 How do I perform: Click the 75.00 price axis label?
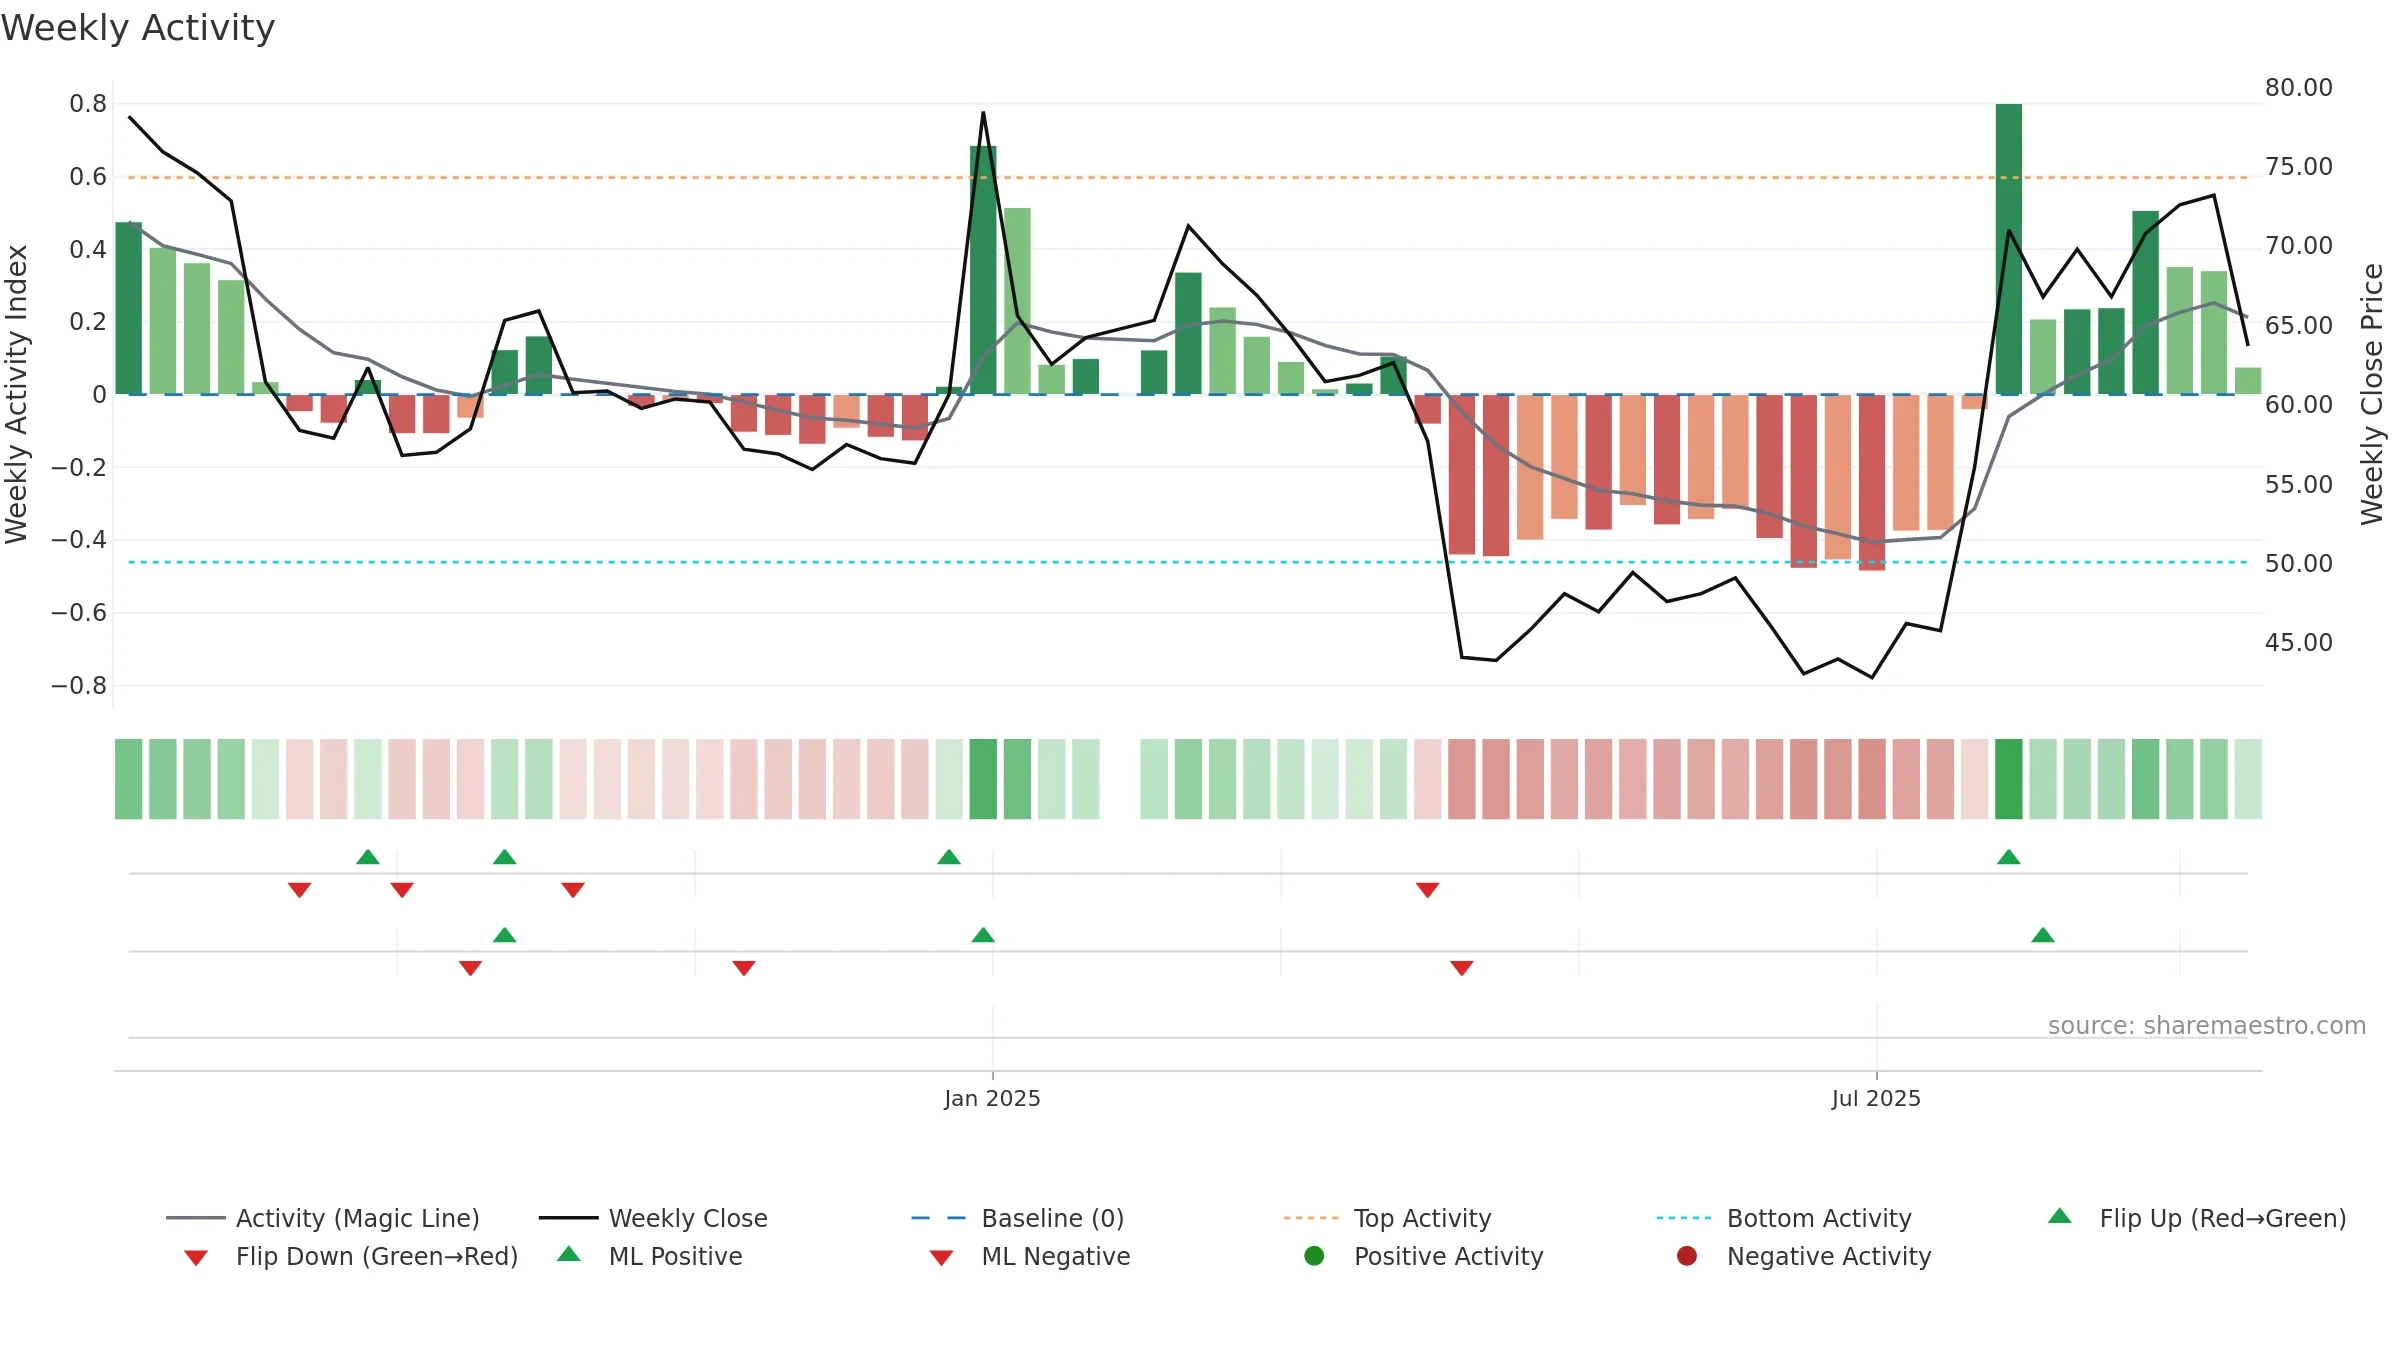tap(2298, 166)
